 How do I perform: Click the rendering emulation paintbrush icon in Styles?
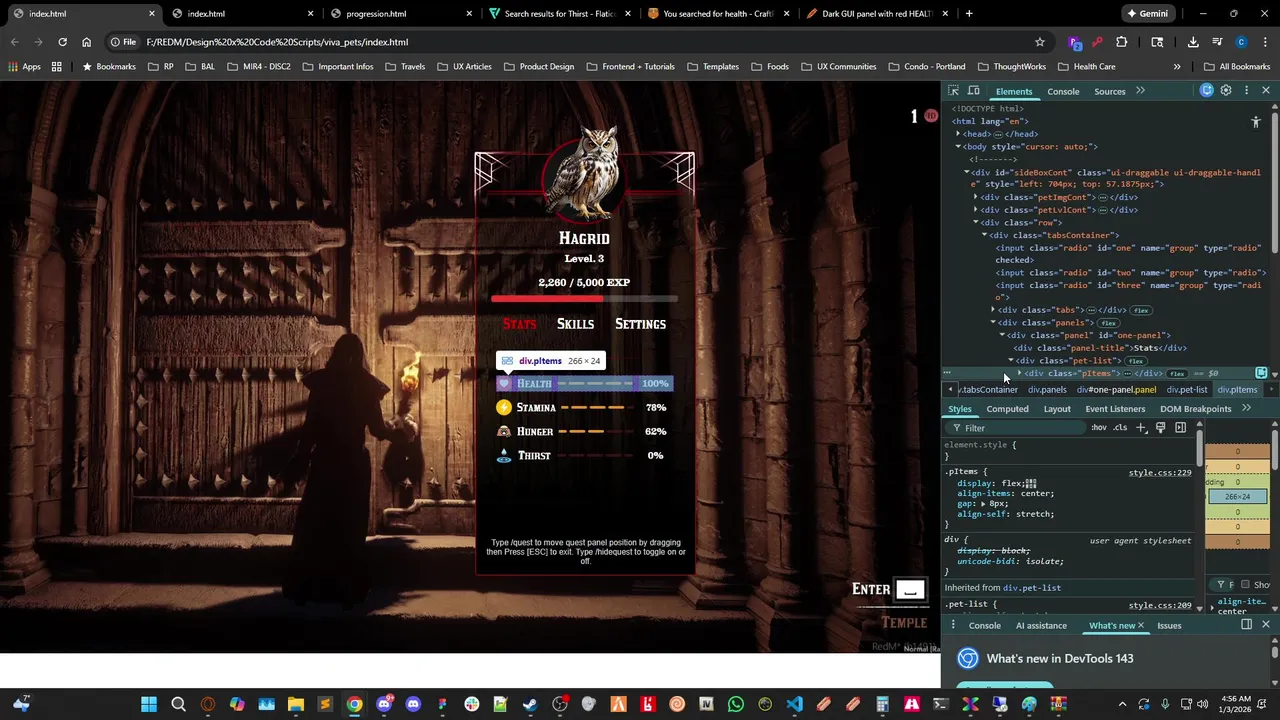(1160, 428)
